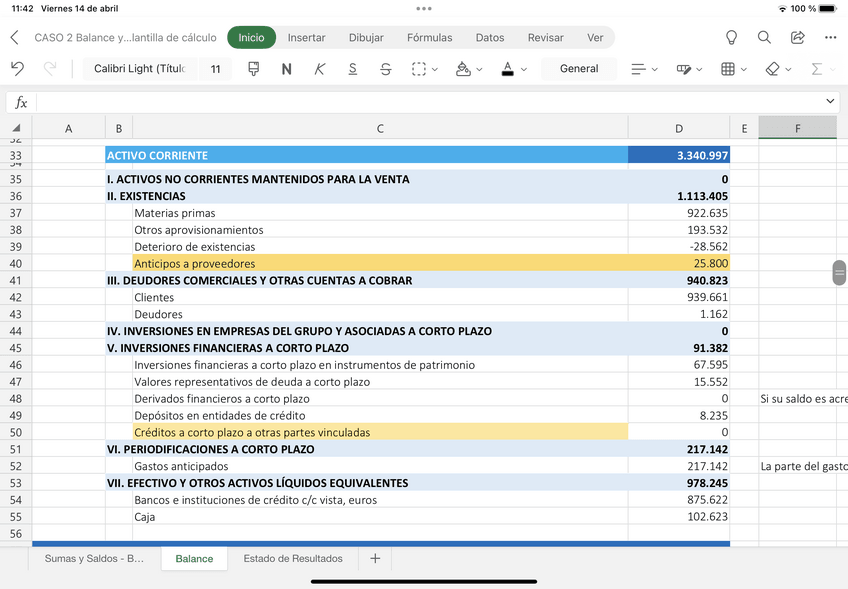The width and height of the screenshot is (848, 589).
Task: Toggle bold formatting
Action: point(287,69)
